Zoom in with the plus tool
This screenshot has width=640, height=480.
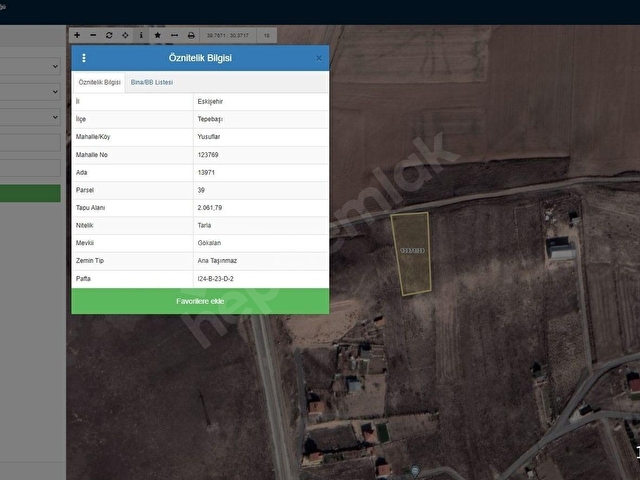pyautogui.click(x=77, y=36)
